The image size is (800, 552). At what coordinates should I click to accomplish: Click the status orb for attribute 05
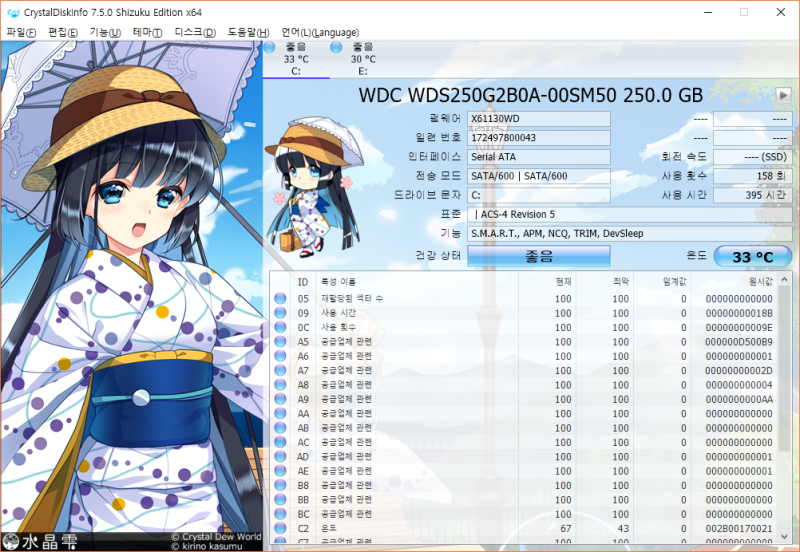(280, 298)
